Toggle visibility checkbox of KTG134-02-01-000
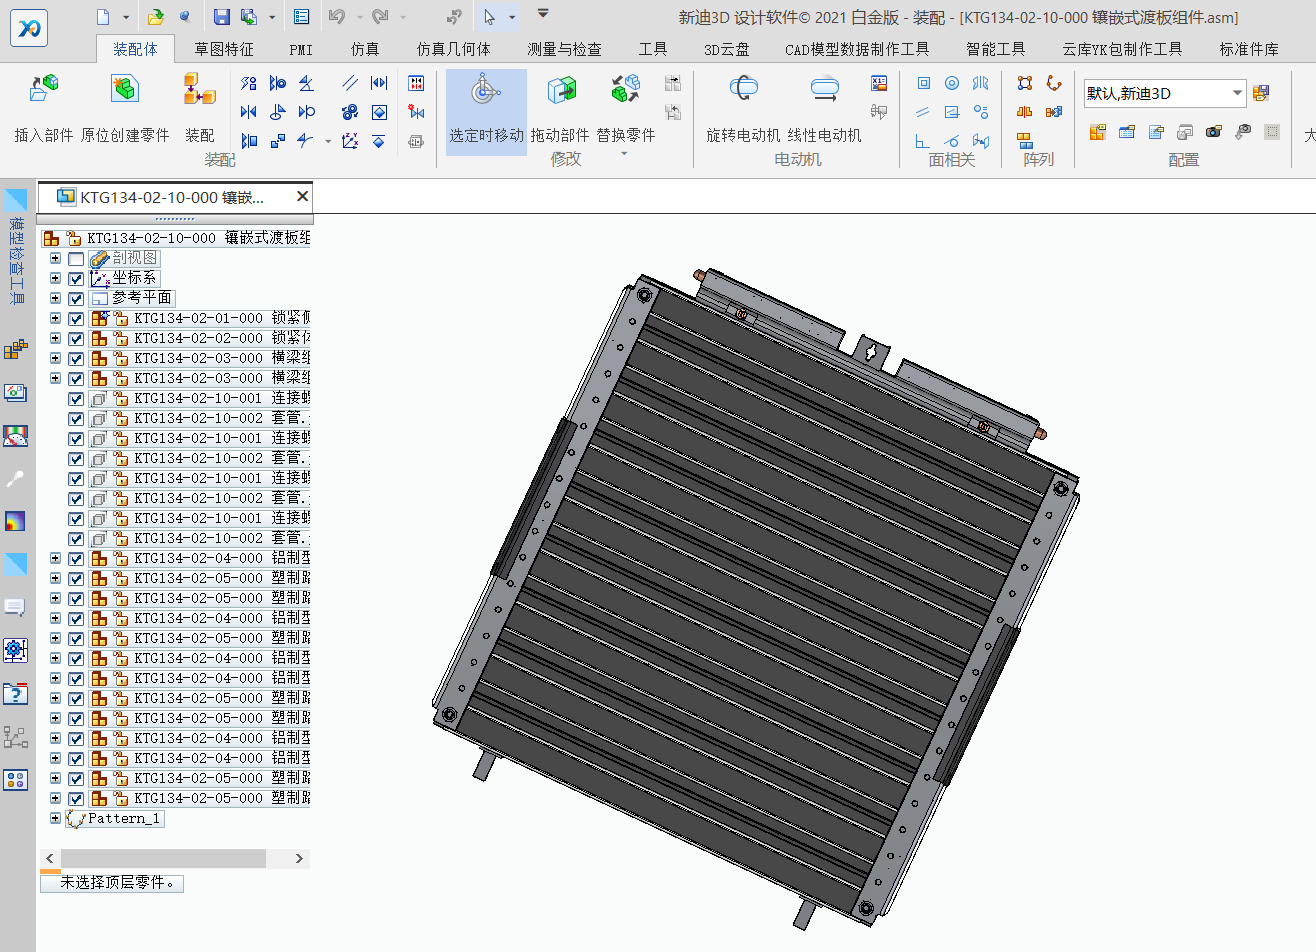1316x952 pixels. (76, 319)
